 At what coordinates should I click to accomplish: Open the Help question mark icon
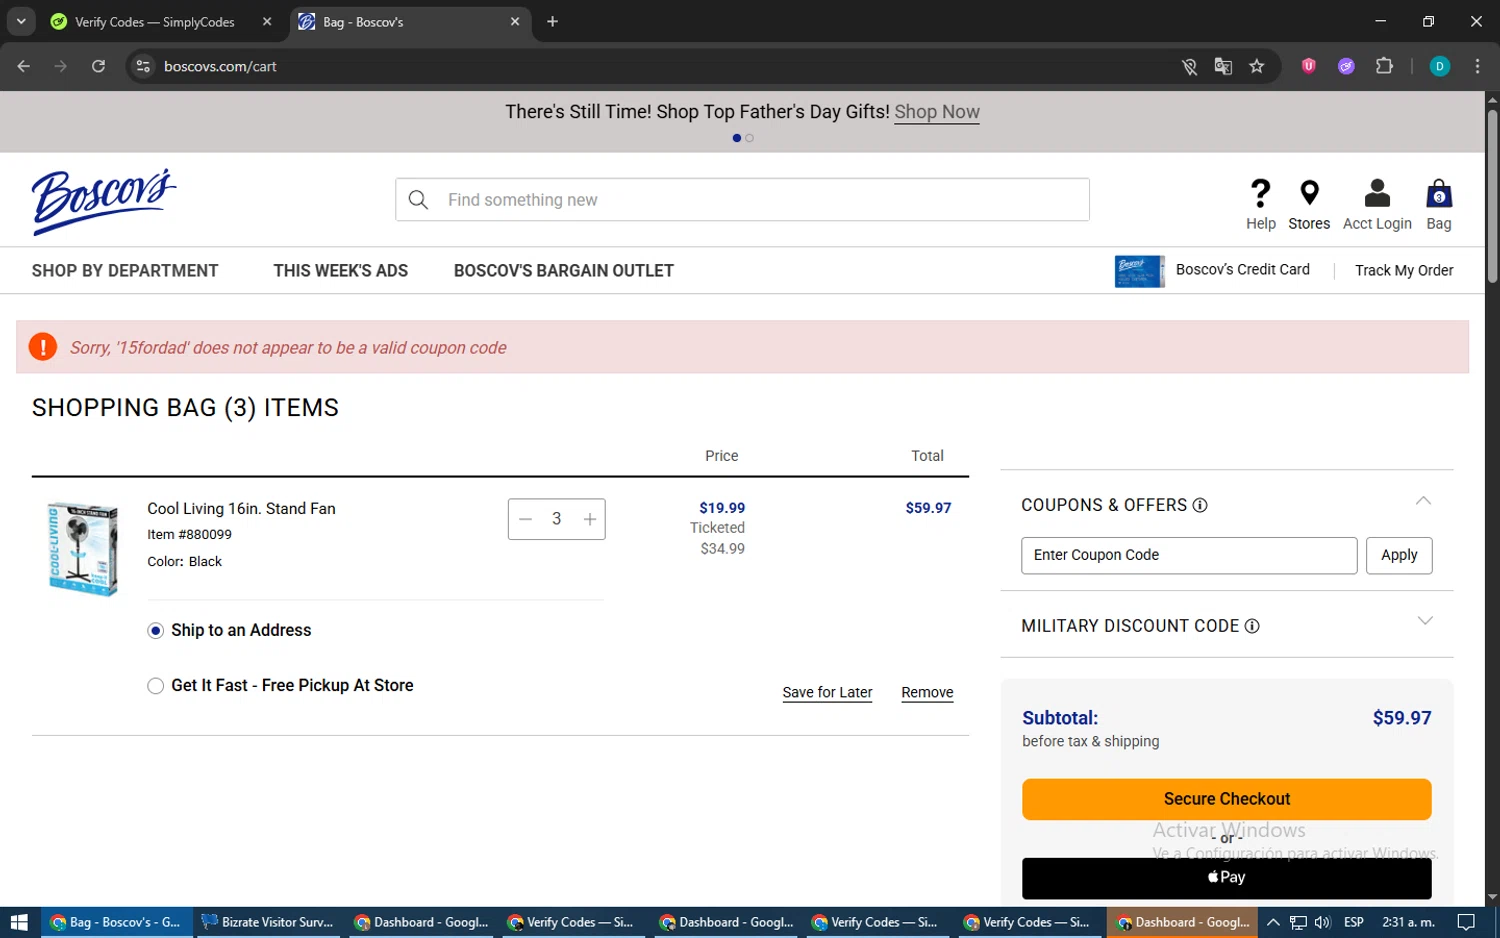tap(1260, 193)
